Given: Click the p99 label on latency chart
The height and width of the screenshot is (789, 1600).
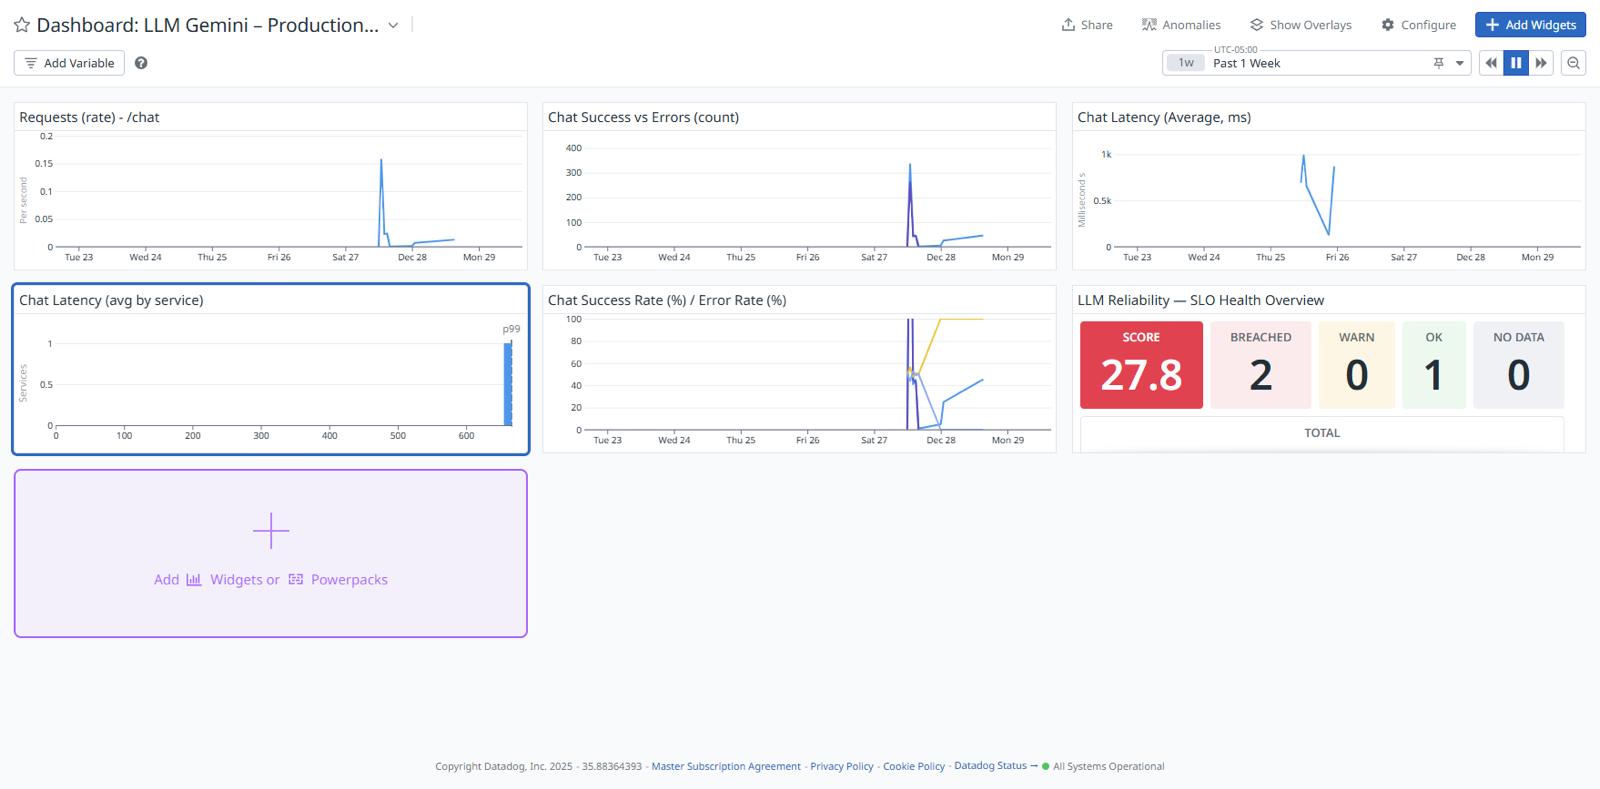Looking at the screenshot, I should tap(511, 329).
